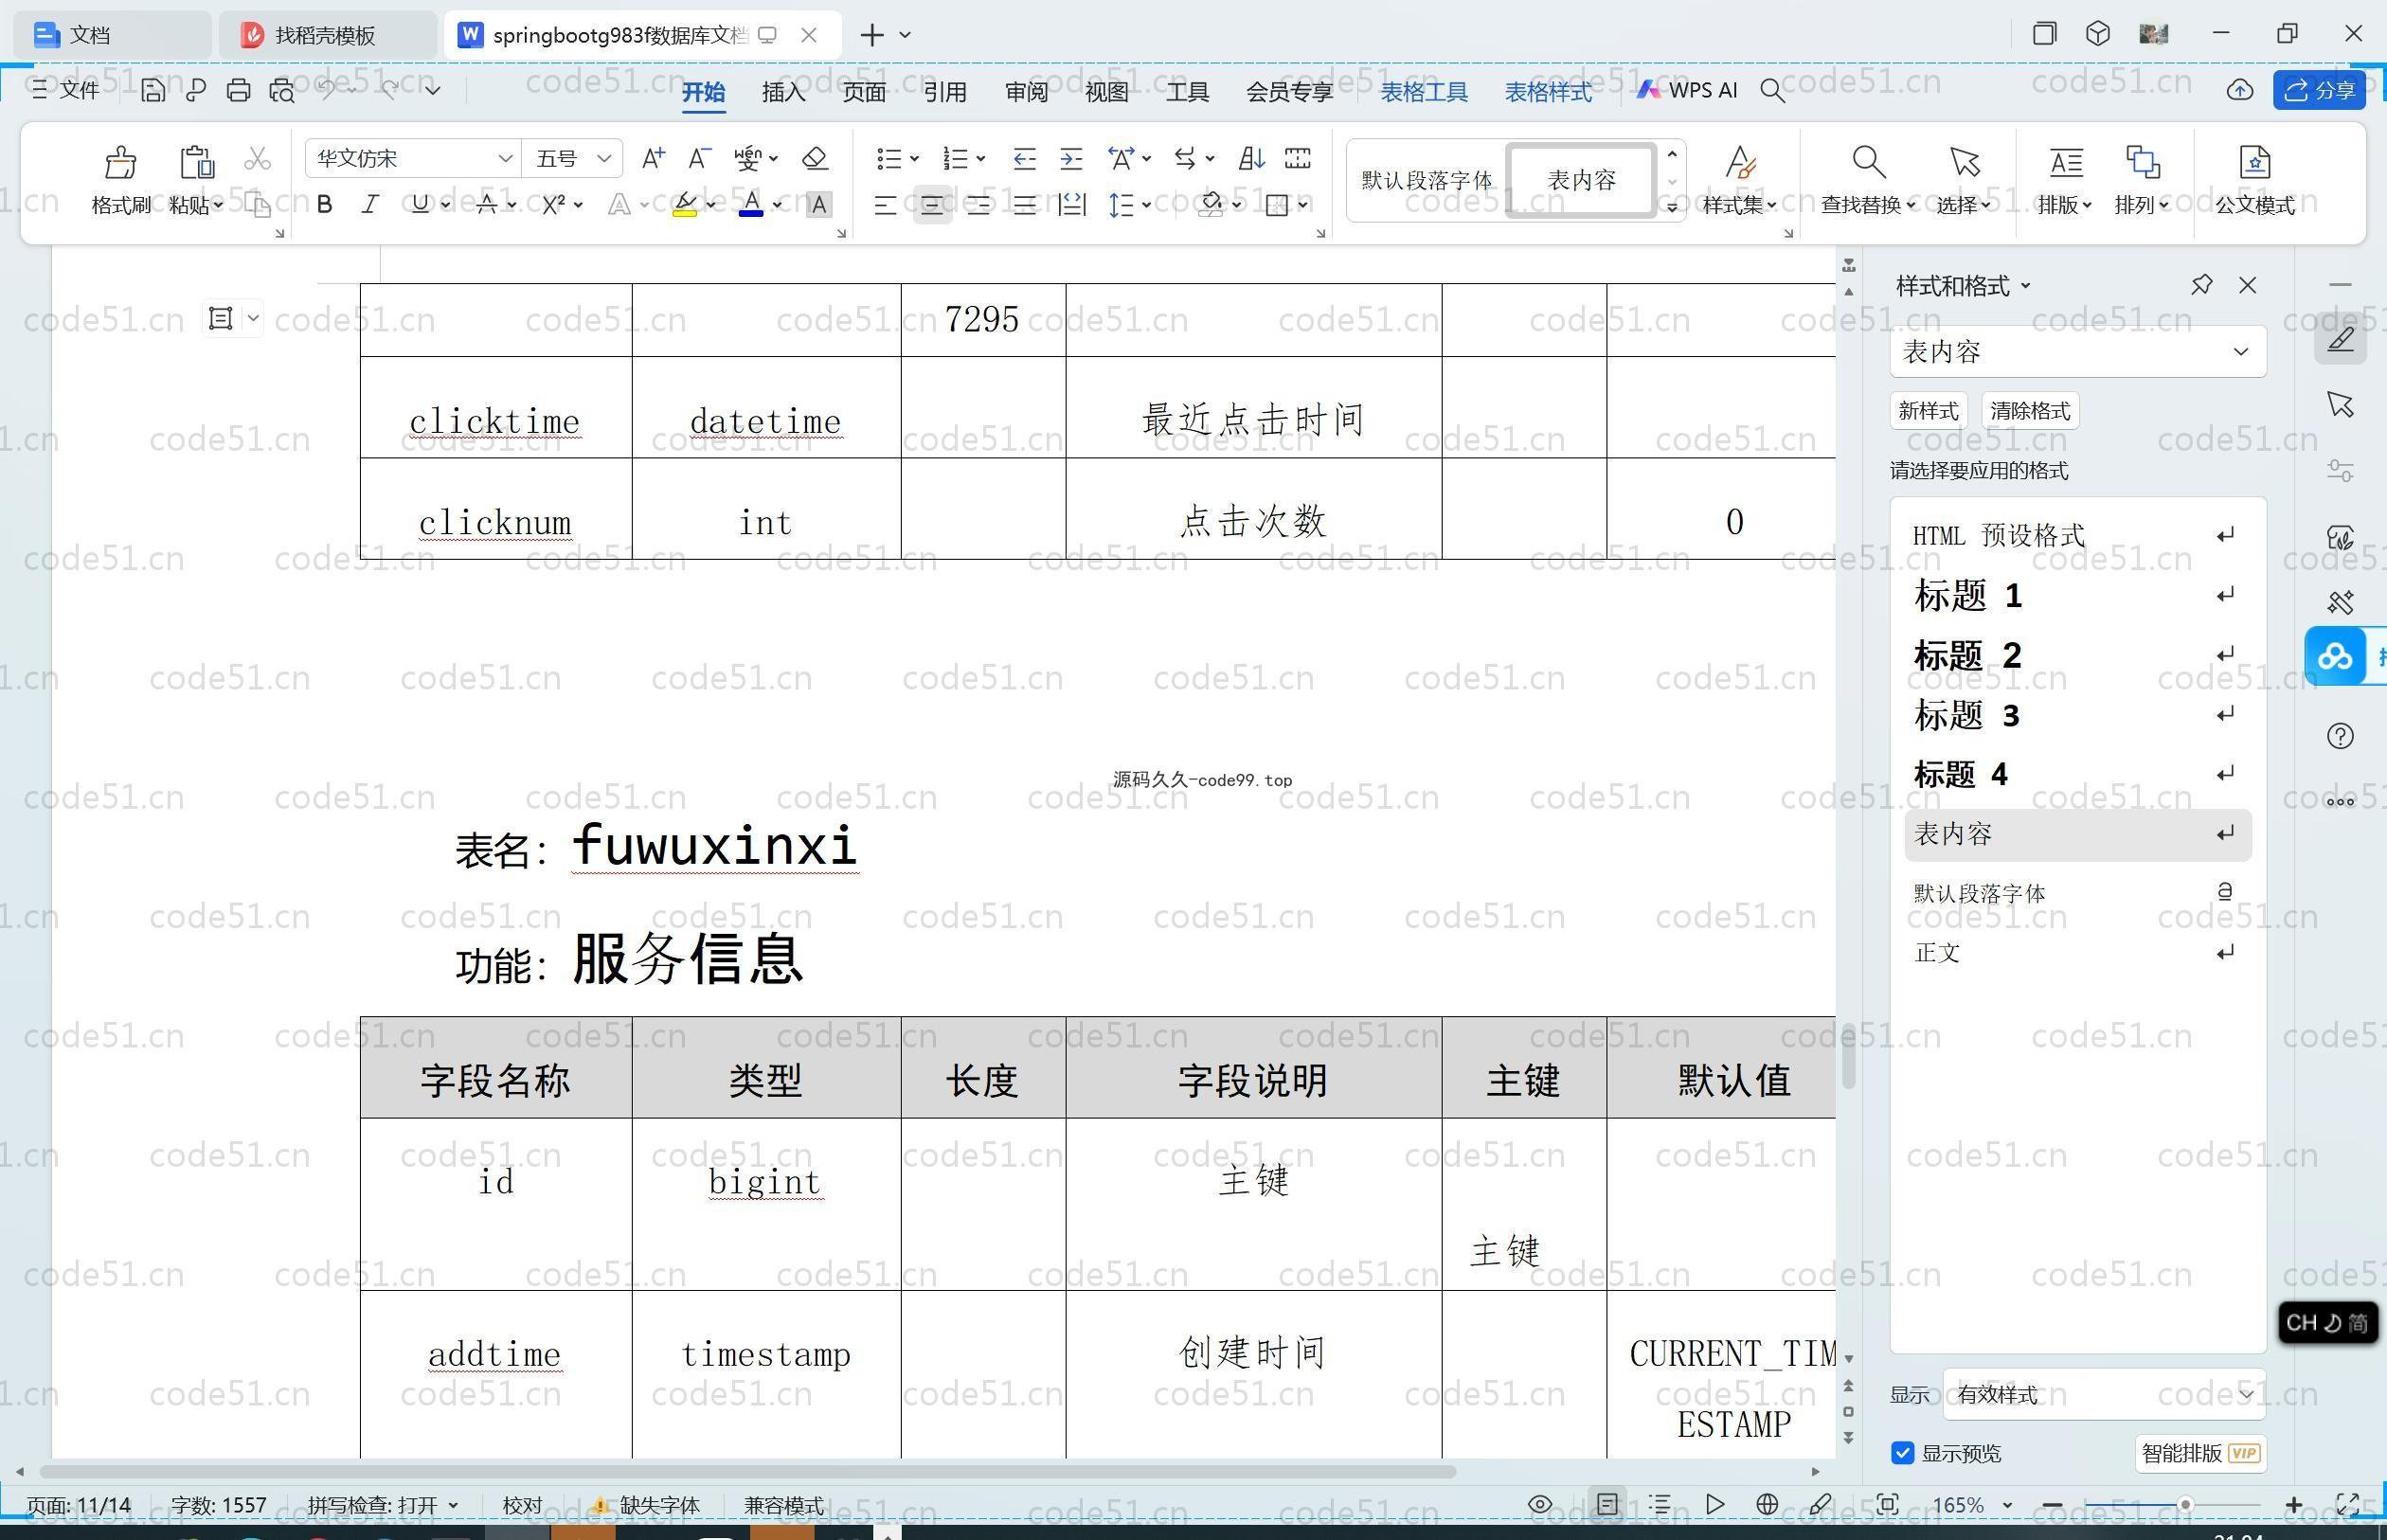Uncheck Show Preview (显示预览) checkbox
Screen dimensions: 2387x1540
[x=1902, y=1453]
